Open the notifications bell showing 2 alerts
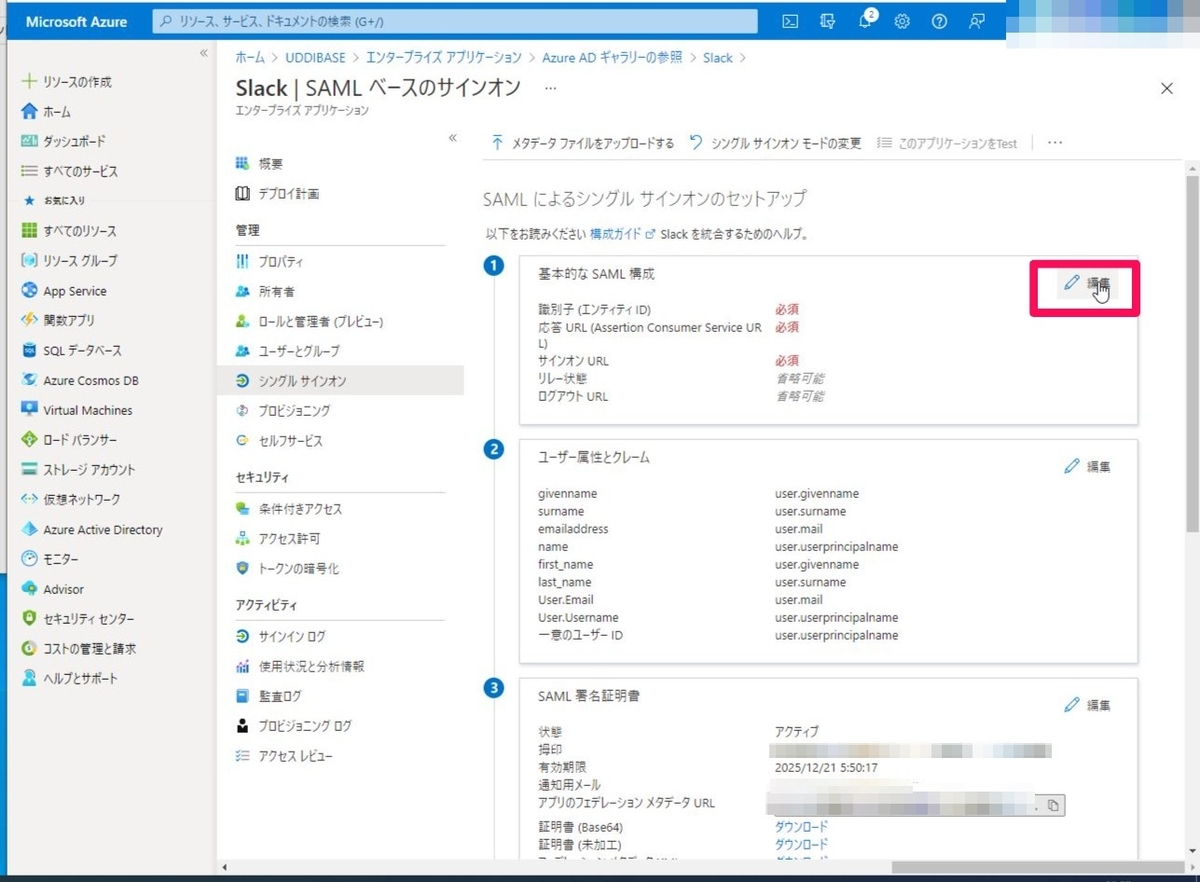The image size is (1200, 882). (x=864, y=21)
